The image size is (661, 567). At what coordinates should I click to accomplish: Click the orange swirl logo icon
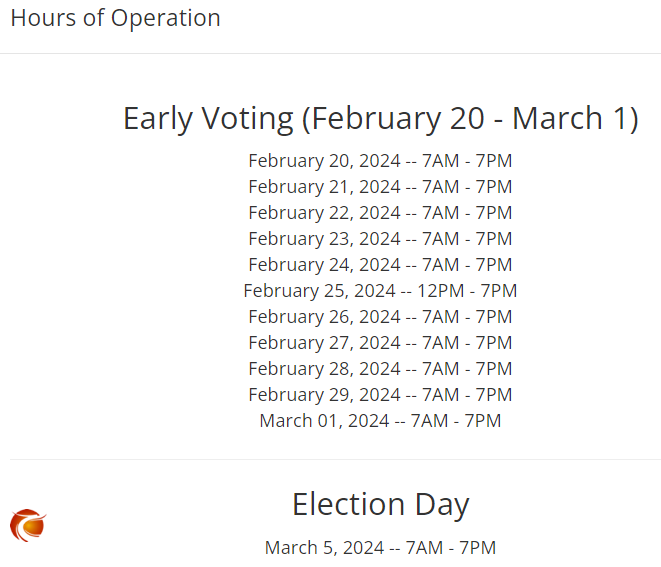point(28,525)
